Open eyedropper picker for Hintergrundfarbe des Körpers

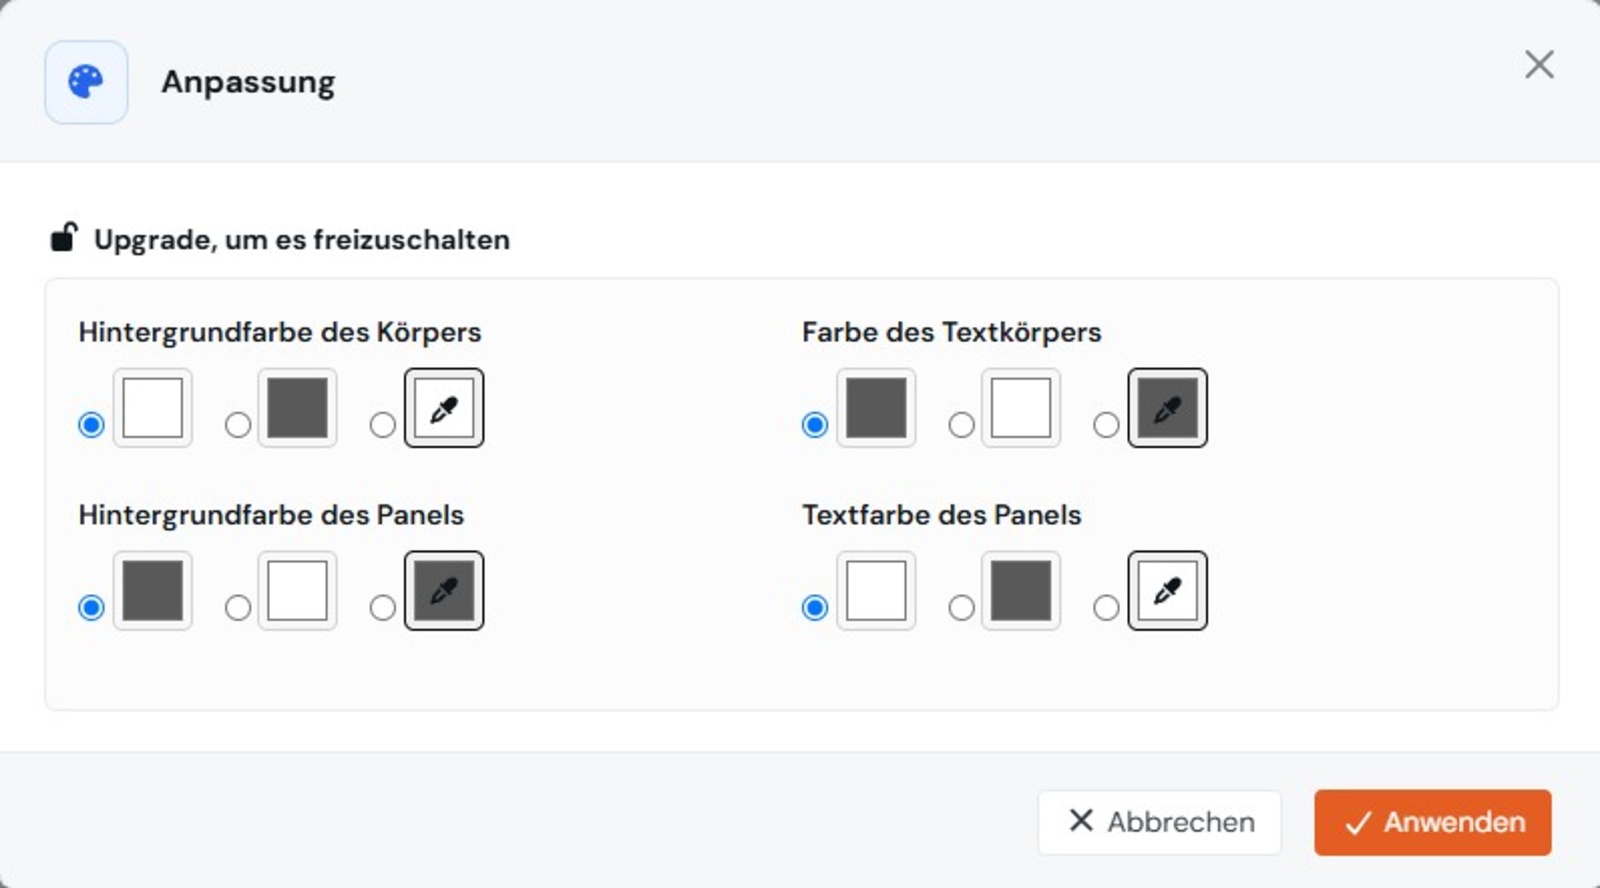pyautogui.click(x=444, y=408)
